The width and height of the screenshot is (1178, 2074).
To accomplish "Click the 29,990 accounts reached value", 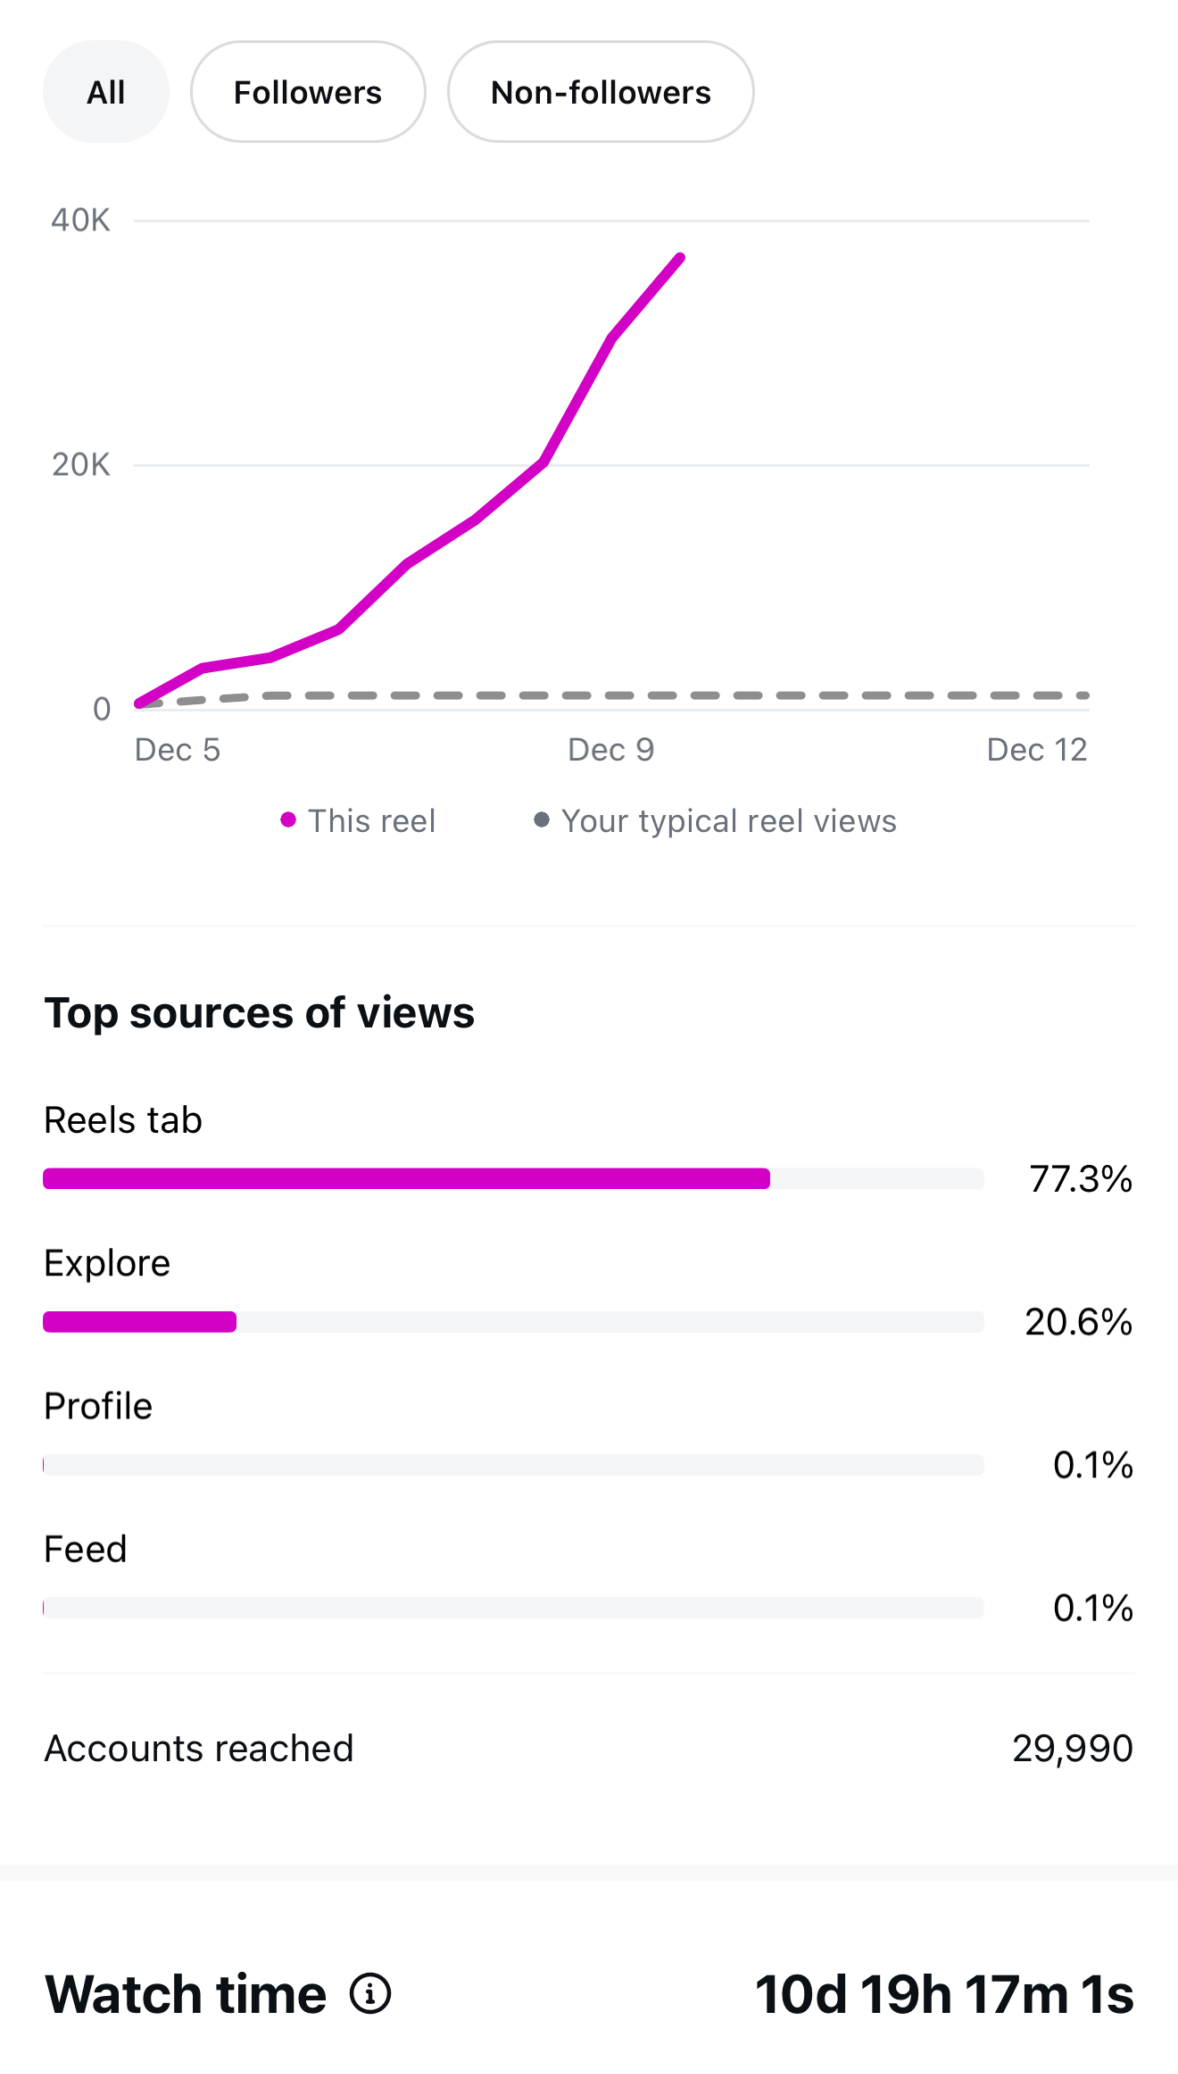I will click(x=1072, y=1748).
